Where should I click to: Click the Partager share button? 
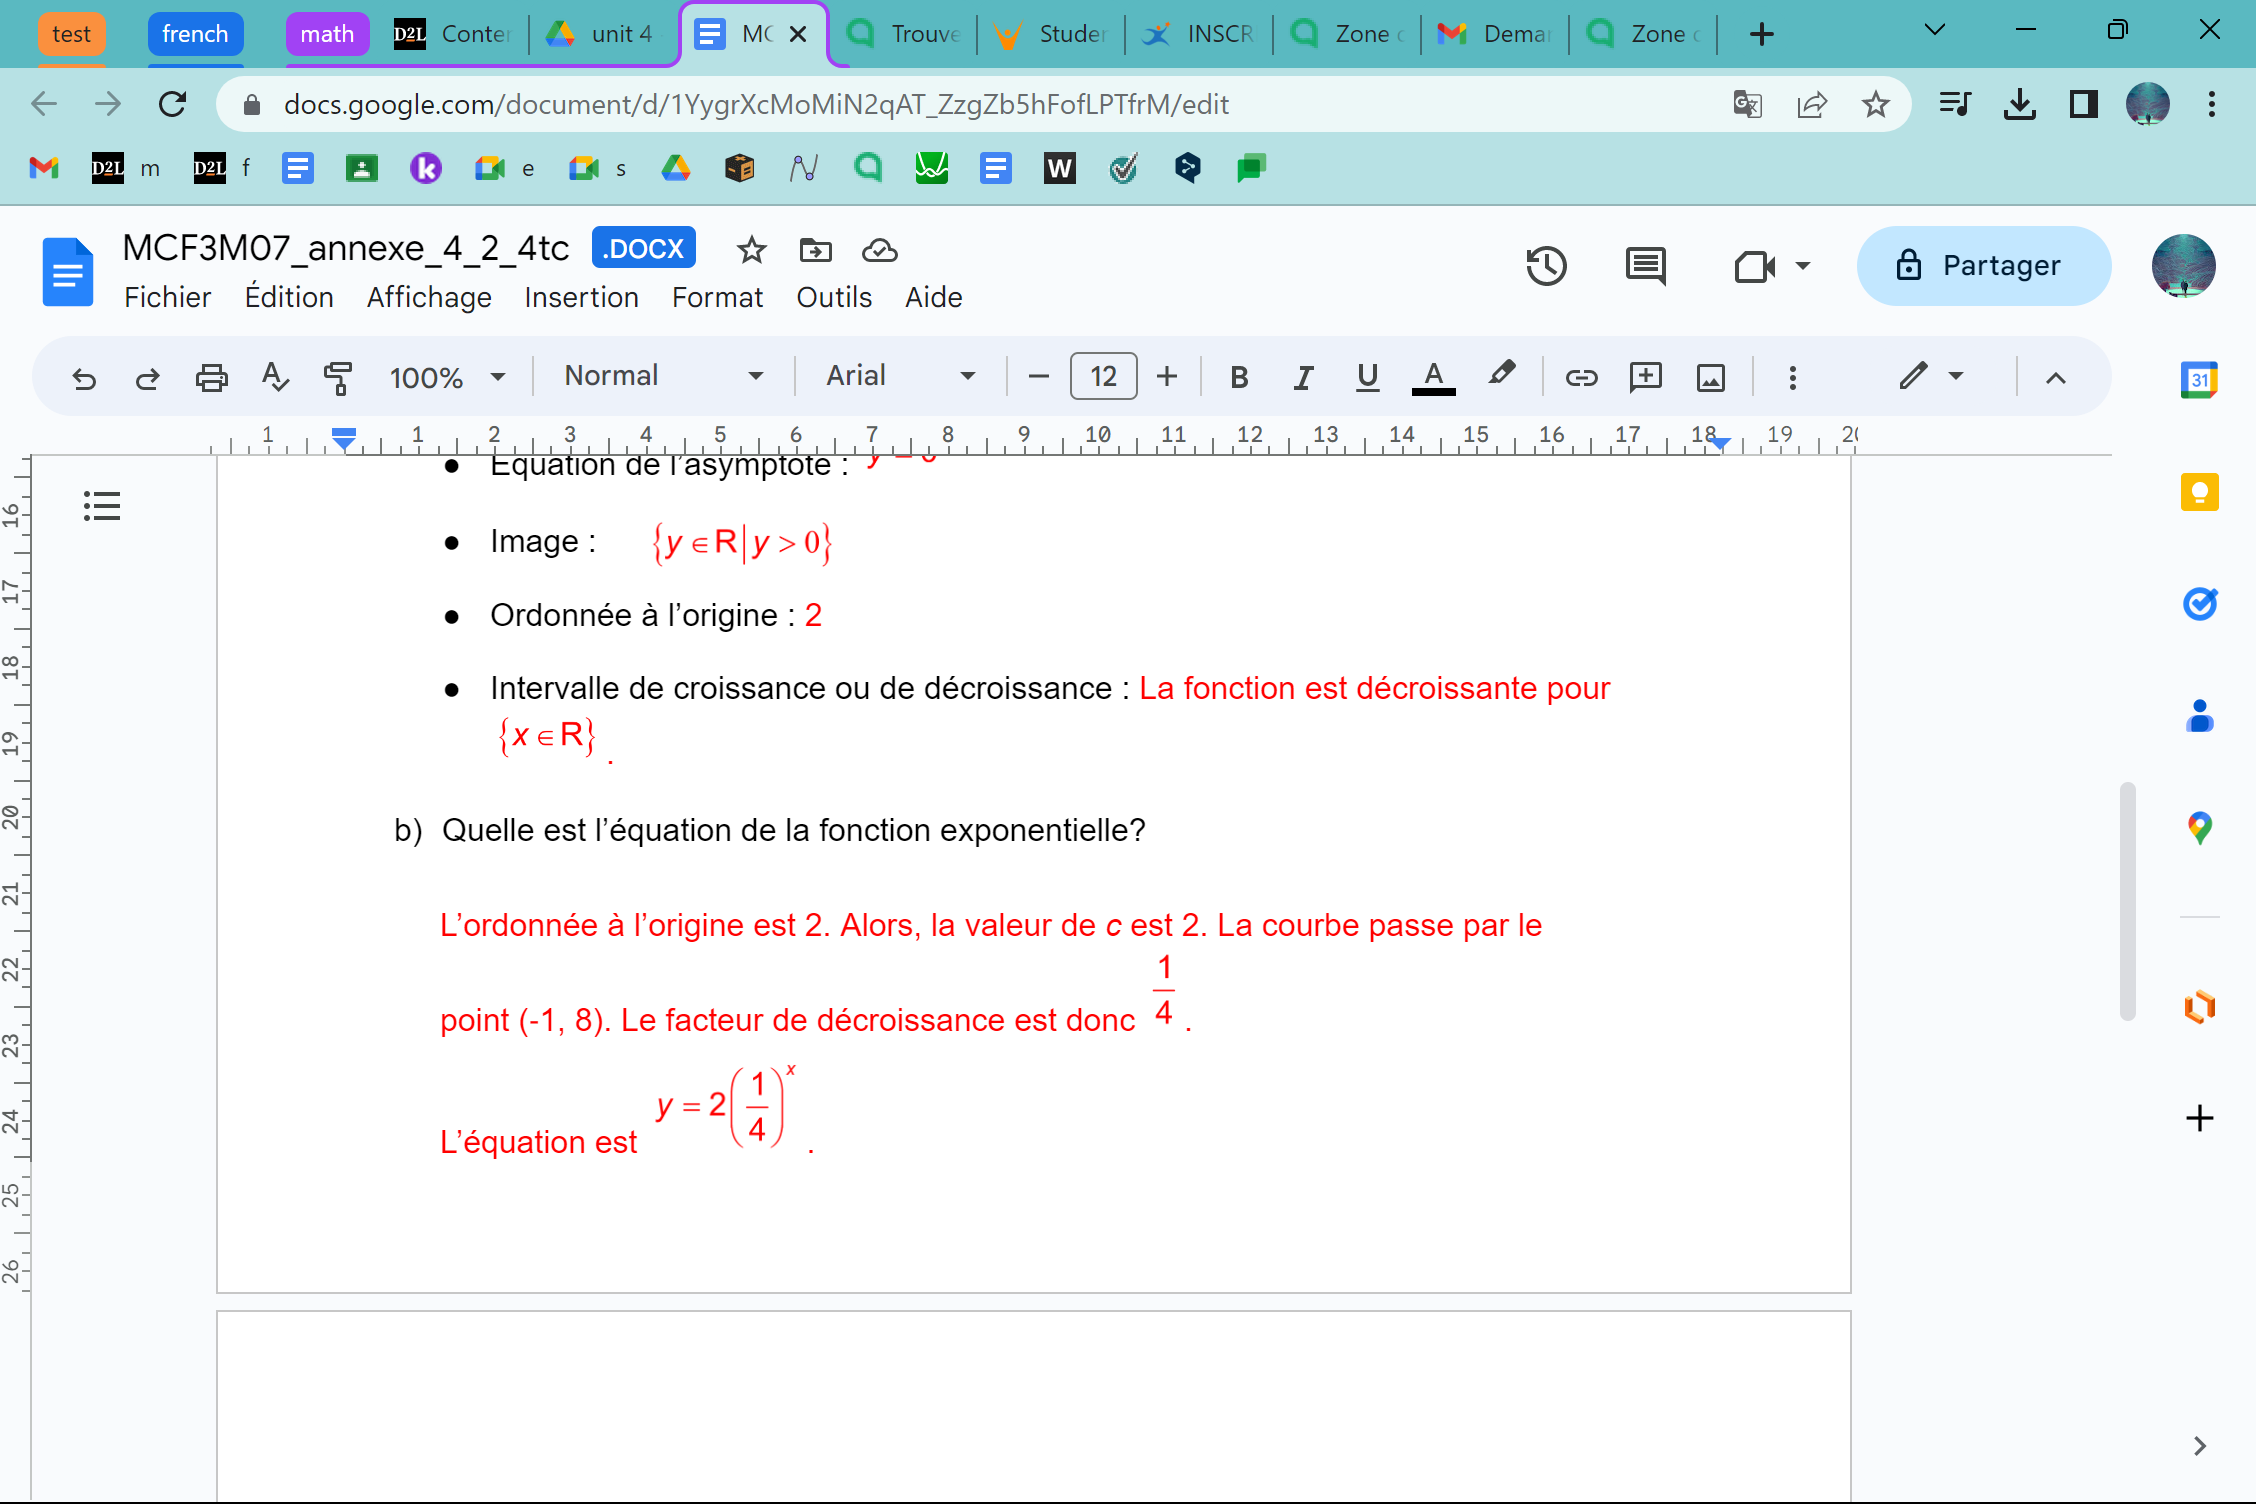(x=1983, y=266)
